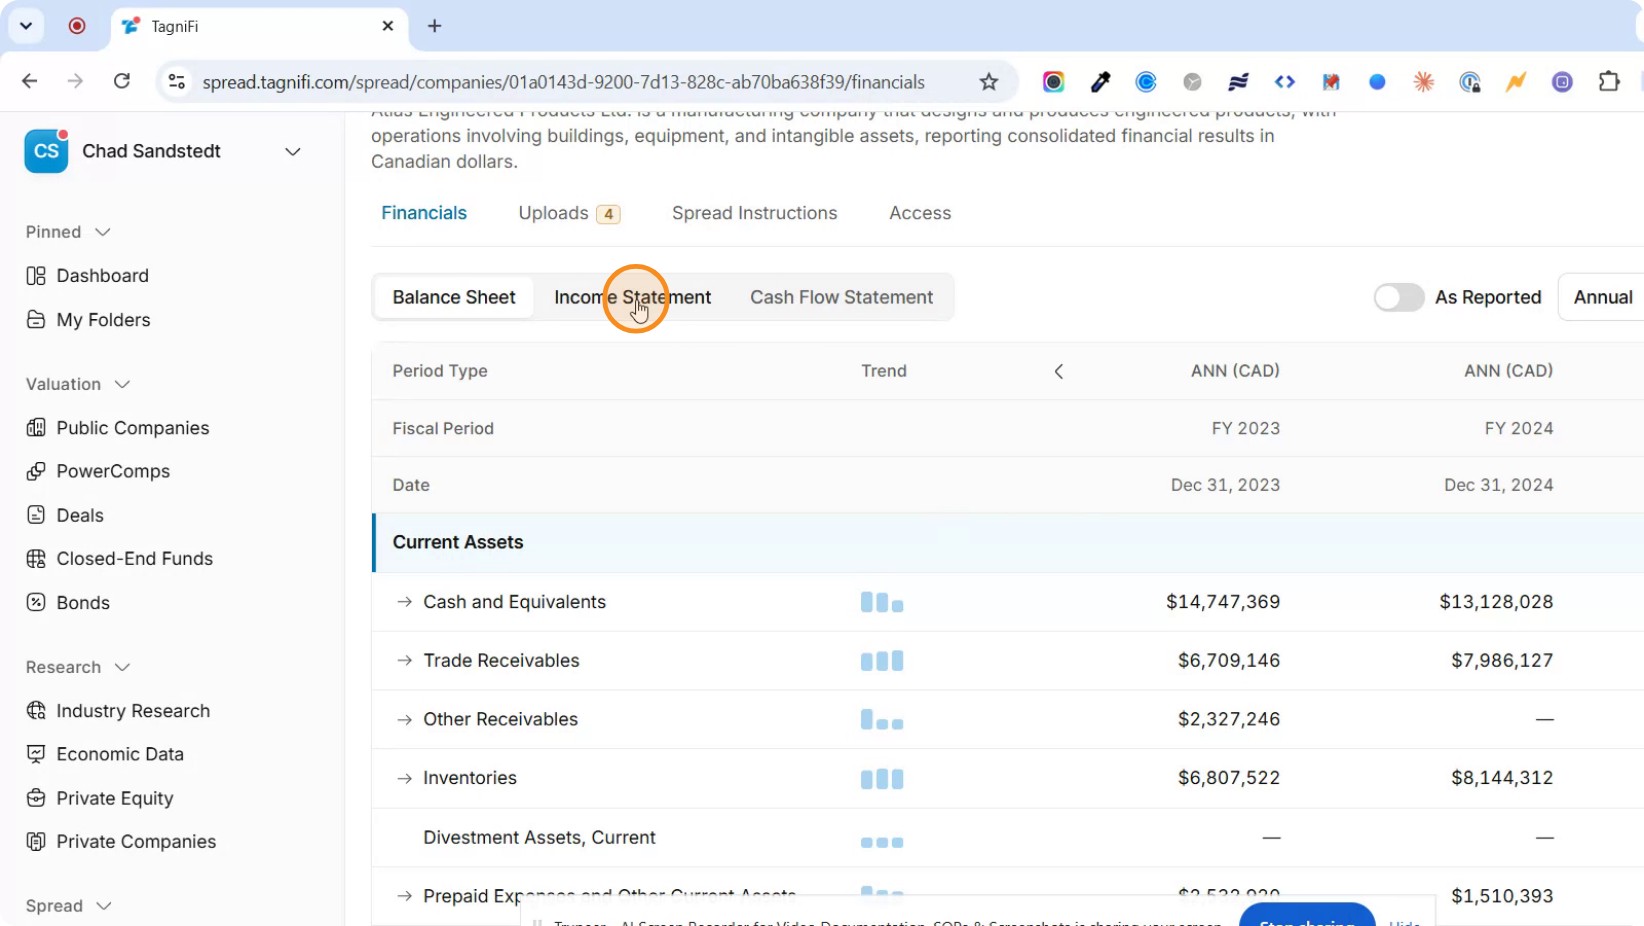Screen dimensions: 1644x926
Task: Open Deals in the sidebar
Action: pyautogui.click(x=65, y=515)
